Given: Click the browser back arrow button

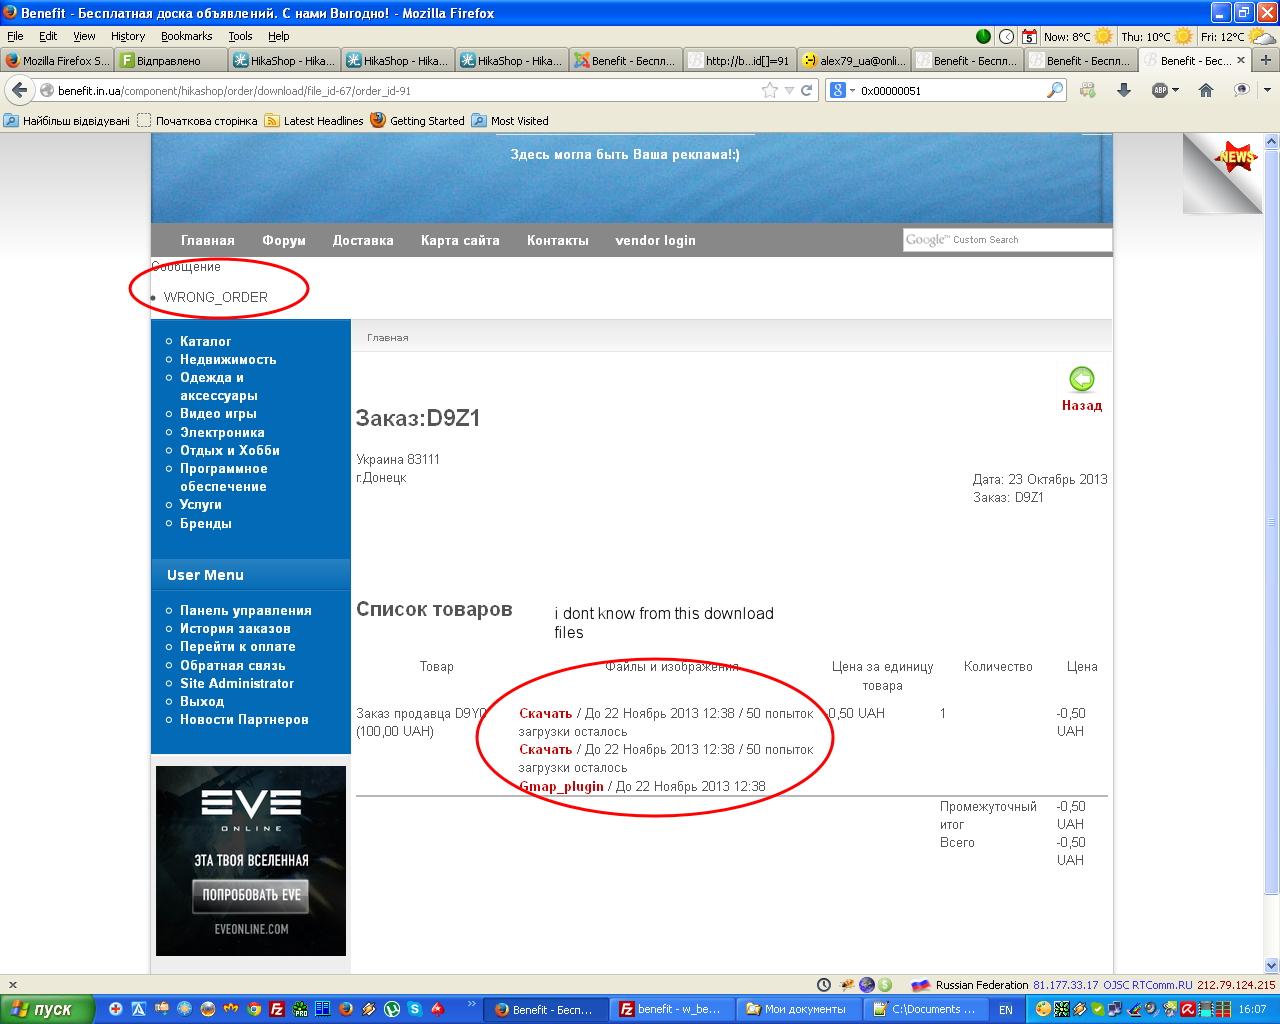Looking at the screenshot, I should pos(19,90).
